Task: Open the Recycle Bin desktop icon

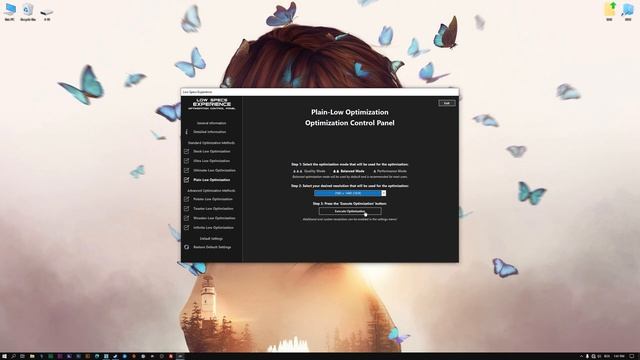Action: click(28, 11)
